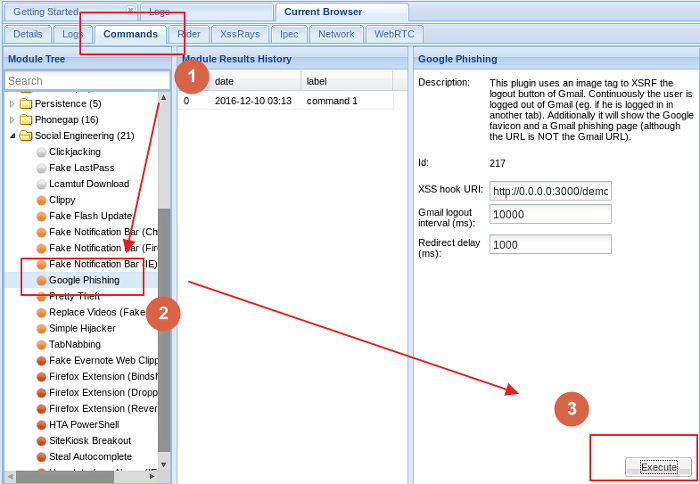This screenshot has height=484, width=700.
Task: Open the Details tab
Action: click(x=28, y=34)
